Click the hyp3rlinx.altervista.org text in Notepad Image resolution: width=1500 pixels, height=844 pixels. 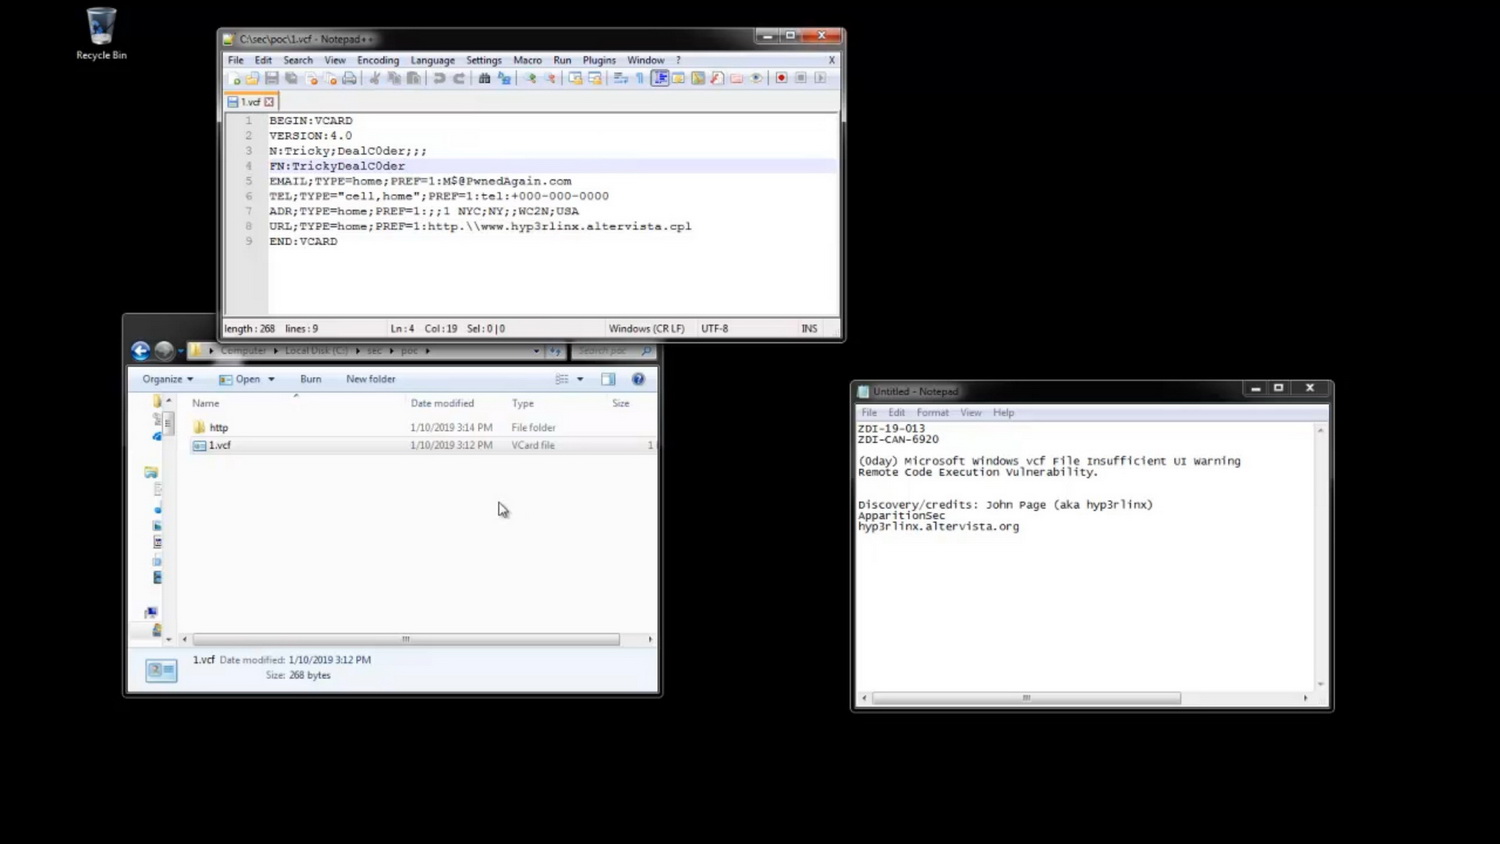(938, 526)
